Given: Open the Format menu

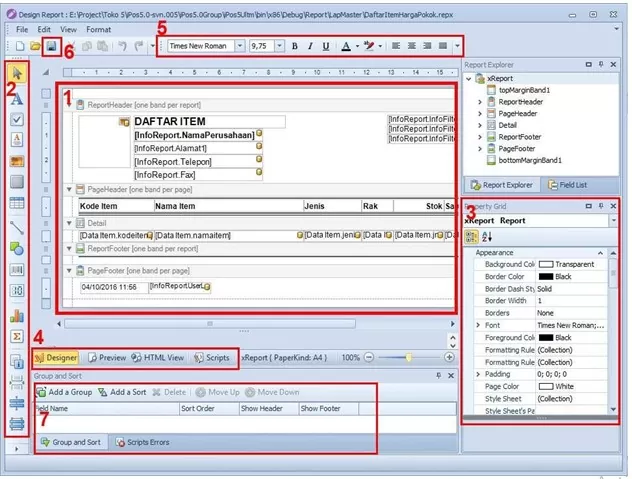Looking at the screenshot, I should point(98,29).
